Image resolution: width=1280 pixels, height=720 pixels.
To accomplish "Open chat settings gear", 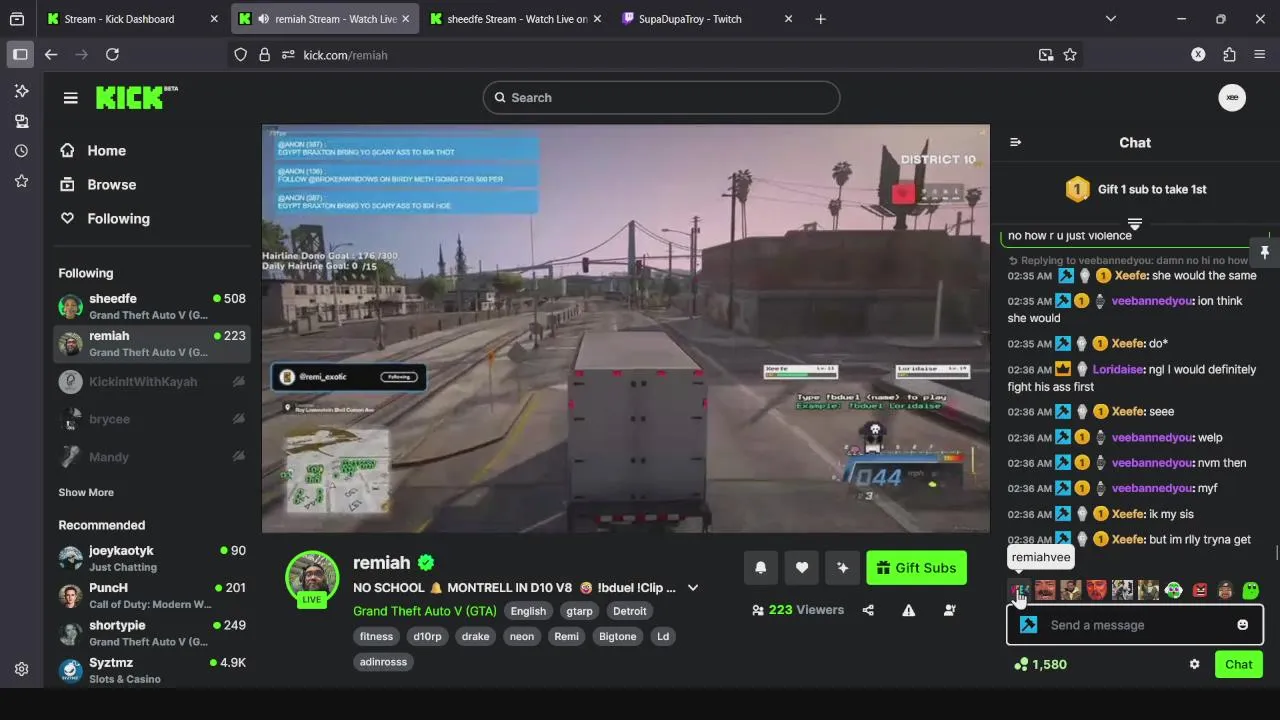I will pyautogui.click(x=1194, y=664).
